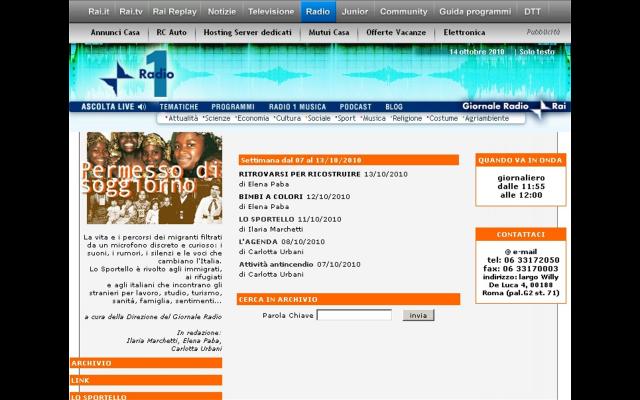Select the Musica topic

[373, 118]
